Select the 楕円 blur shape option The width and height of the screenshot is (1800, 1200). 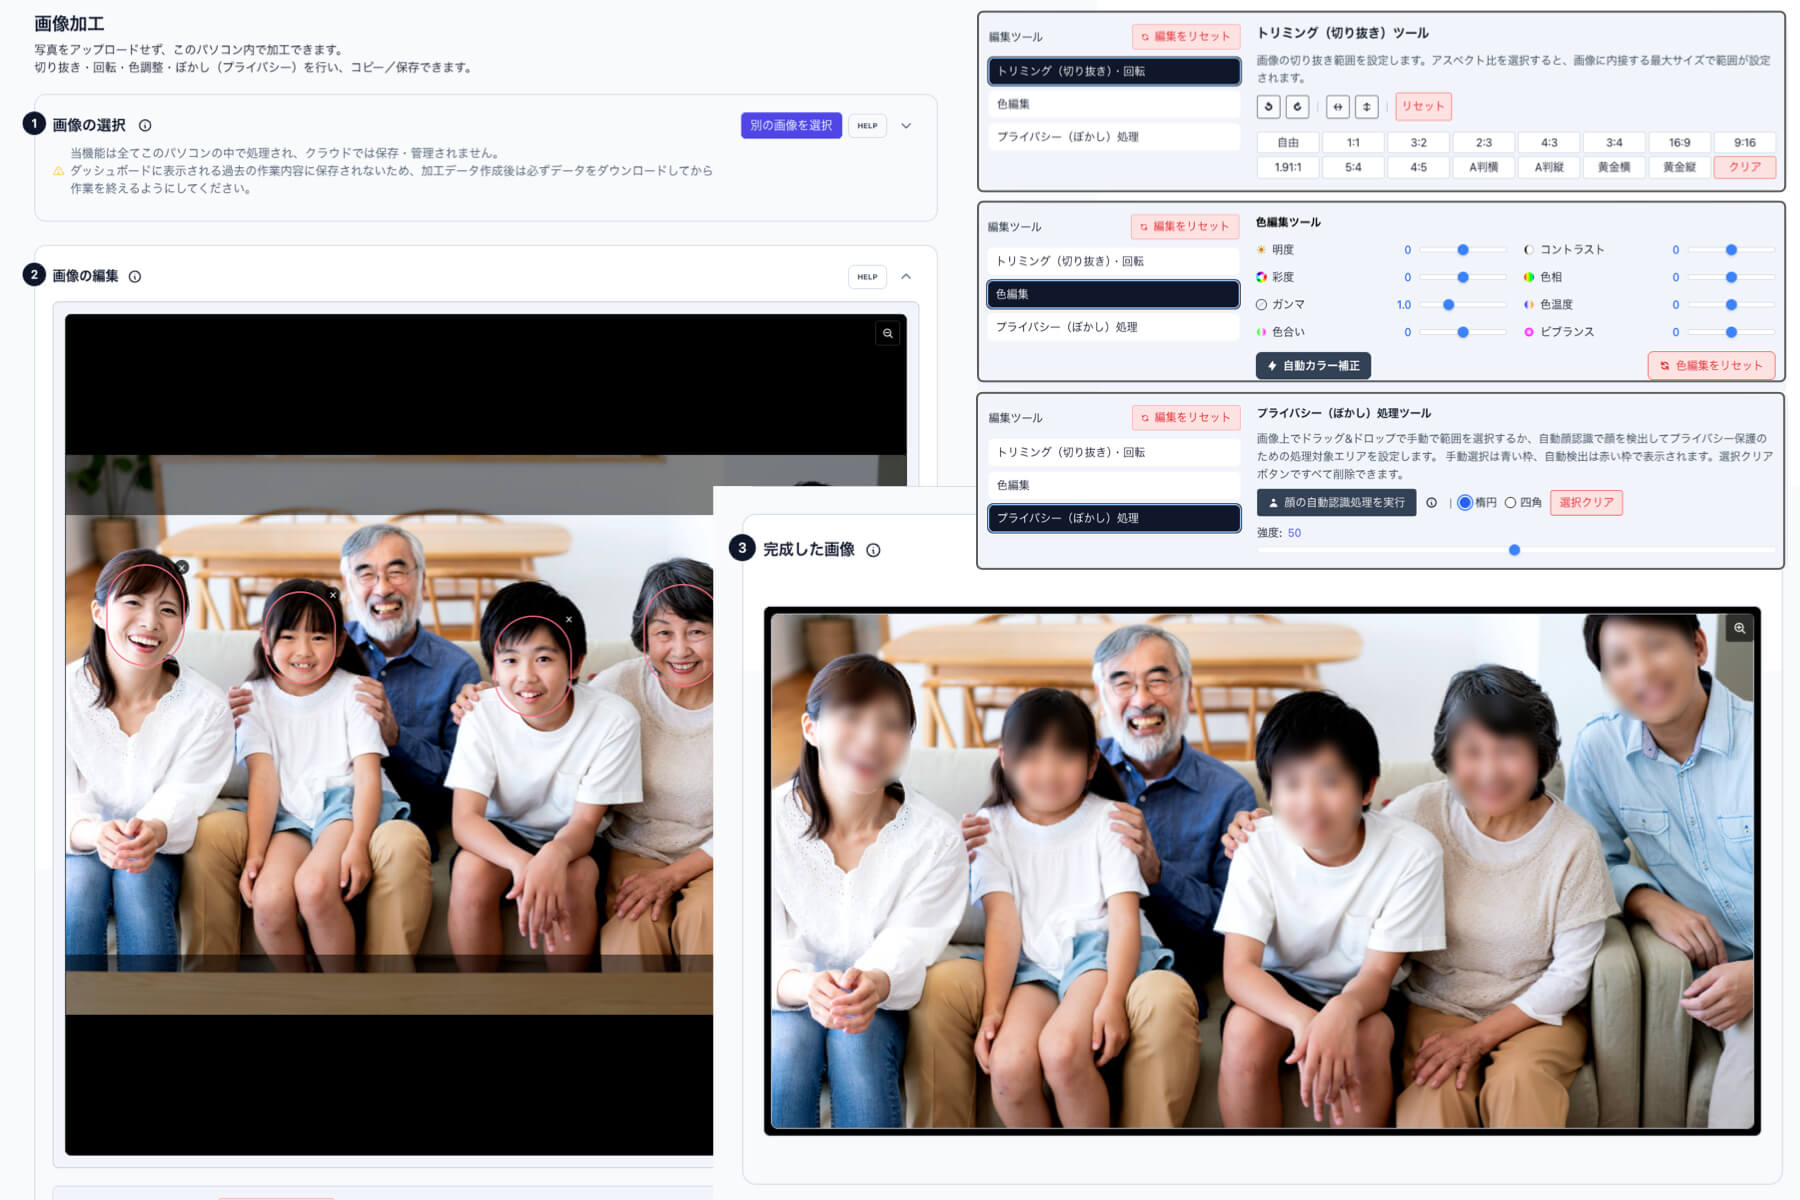[1465, 503]
